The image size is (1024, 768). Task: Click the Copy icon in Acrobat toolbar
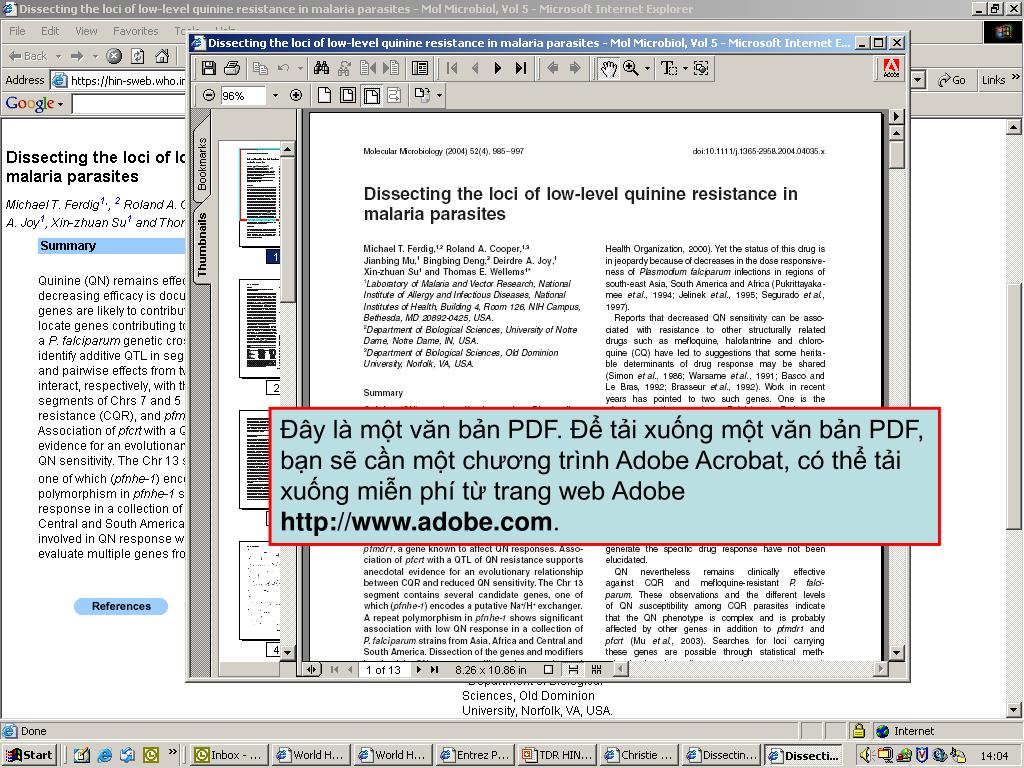coord(260,68)
